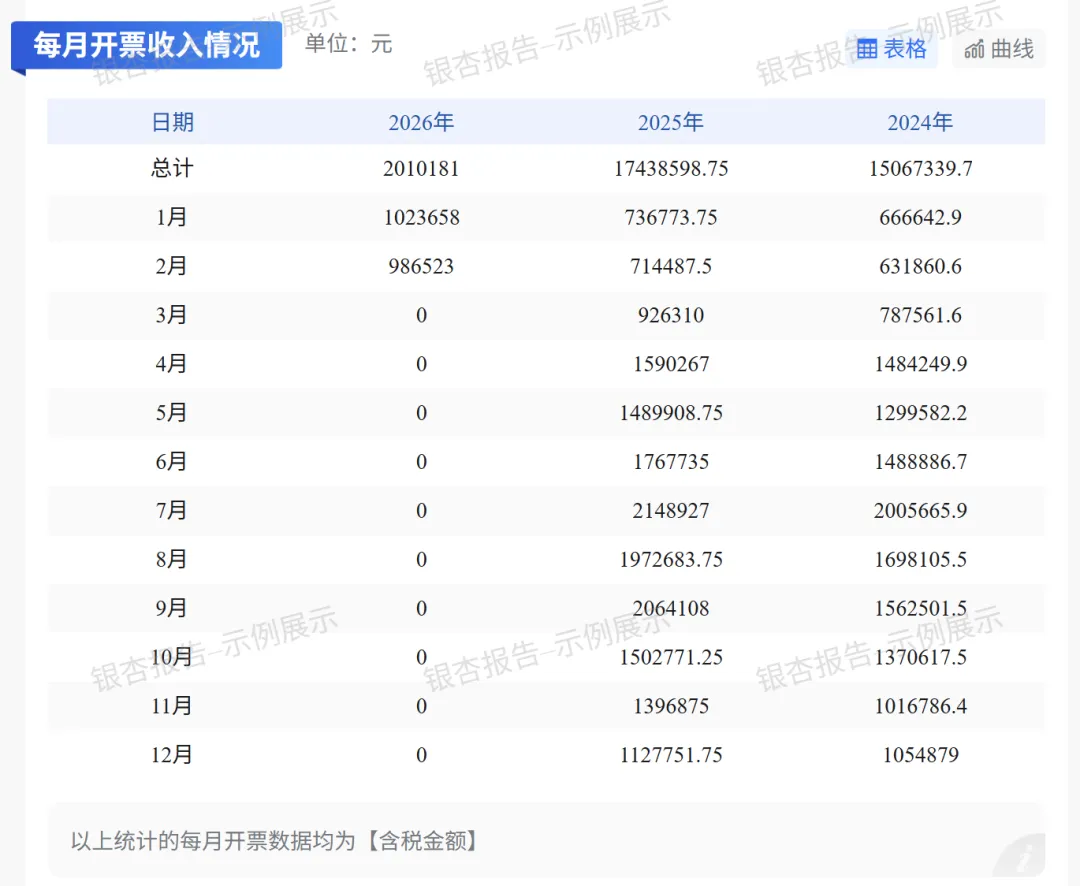Image resolution: width=1080 pixels, height=886 pixels.
Task: Click the 12月 row label
Action: 172,755
